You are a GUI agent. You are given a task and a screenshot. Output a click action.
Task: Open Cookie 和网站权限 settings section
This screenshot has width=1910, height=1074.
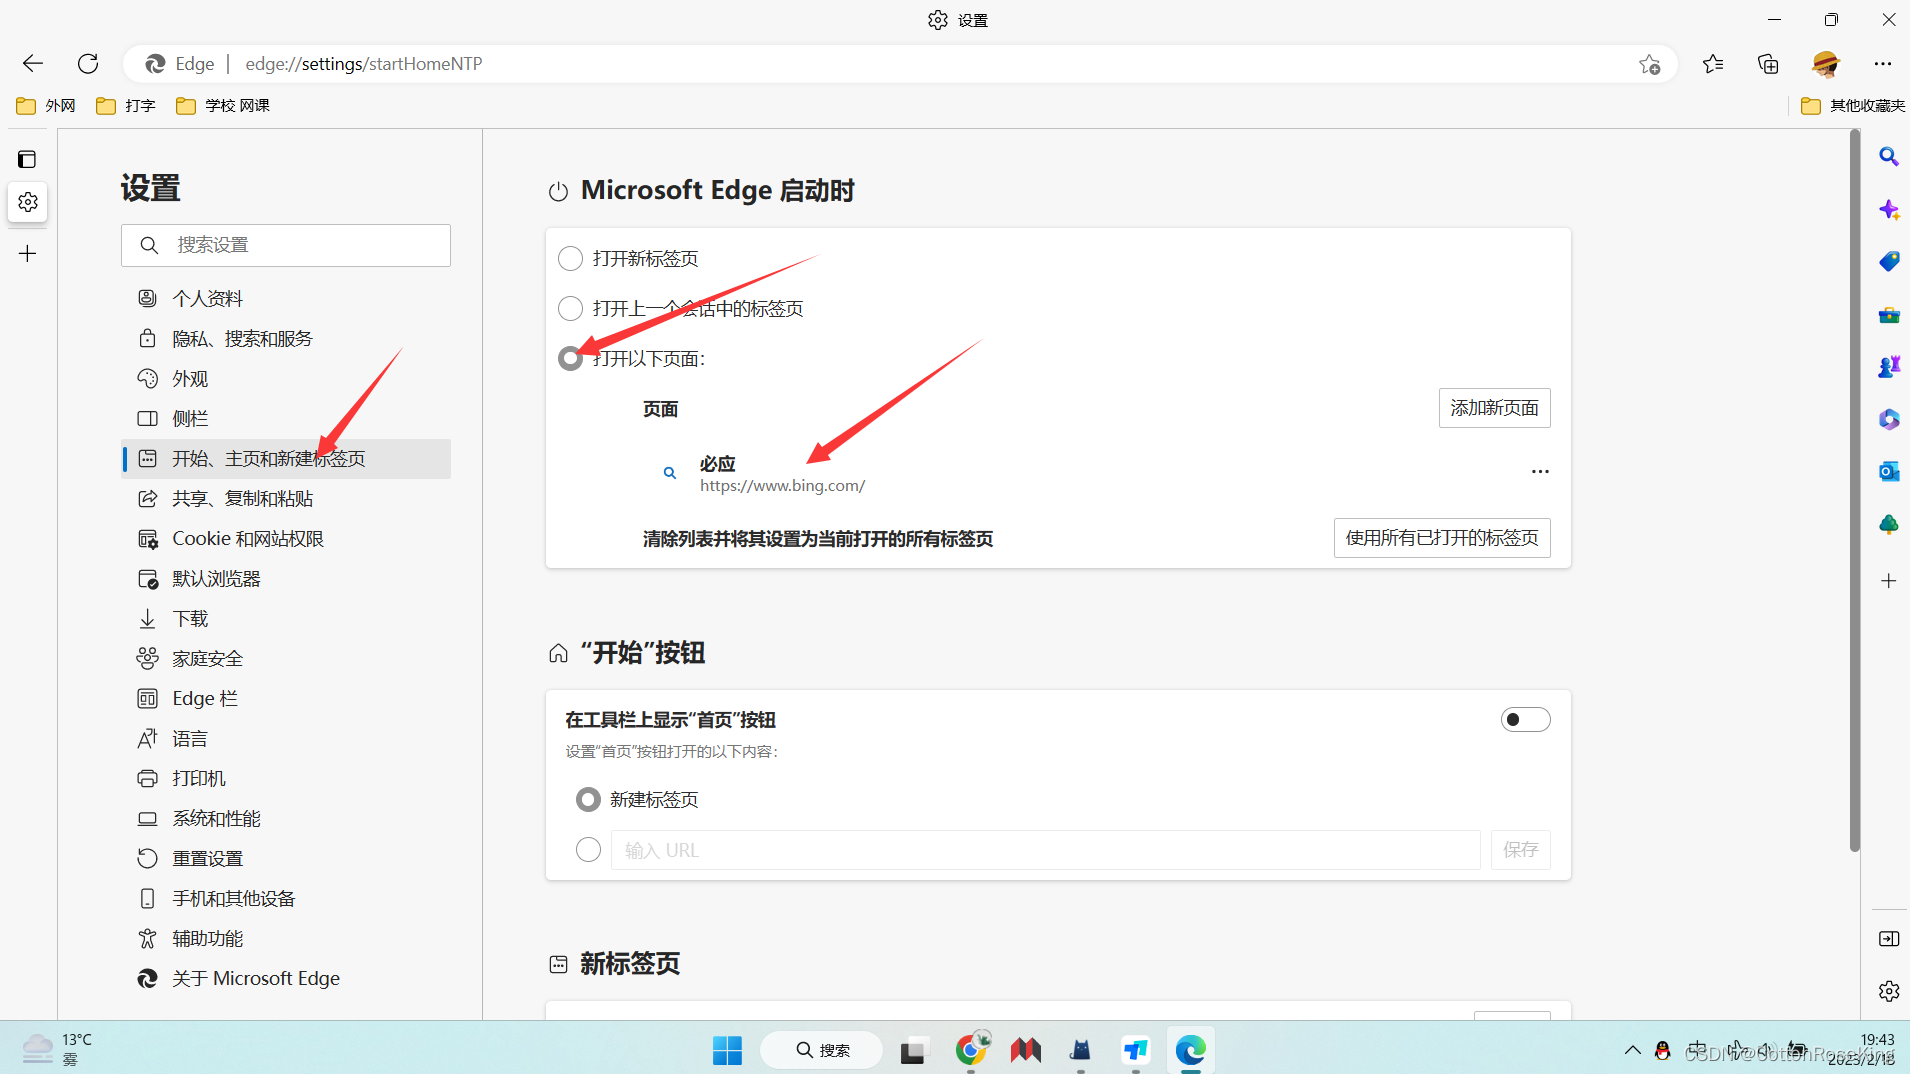point(286,539)
